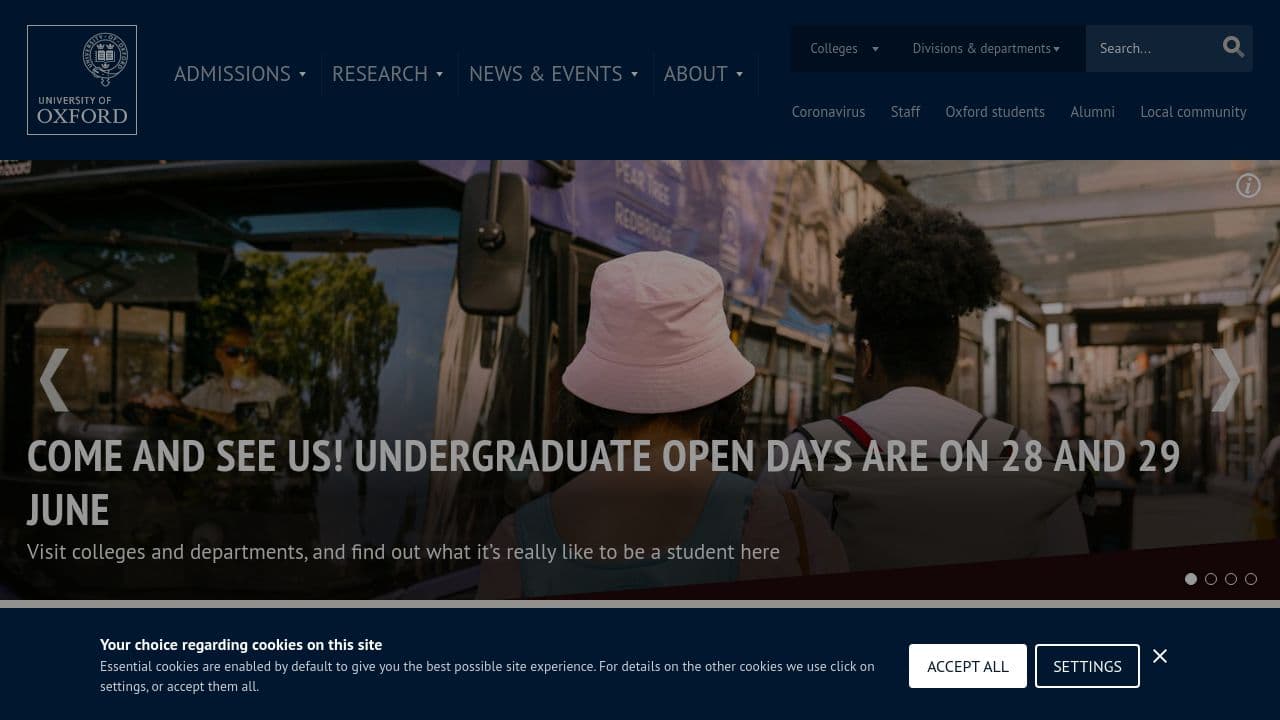The image size is (1280, 720).
Task: Open the Staff link
Action: (905, 112)
